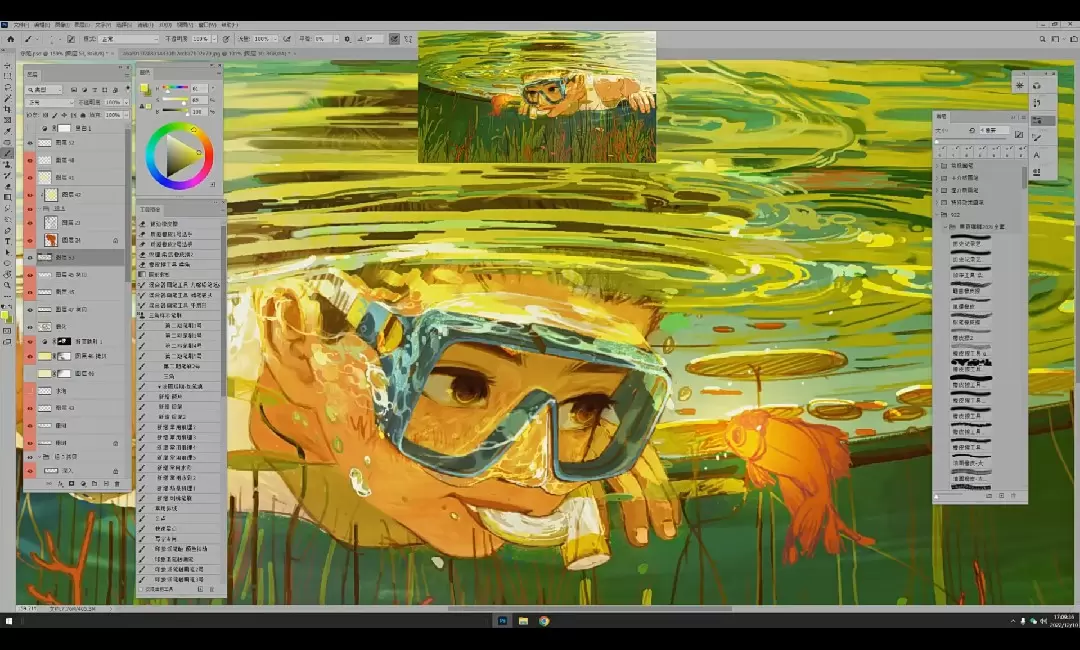Toggle visibility of layer 图层 48

(30, 160)
